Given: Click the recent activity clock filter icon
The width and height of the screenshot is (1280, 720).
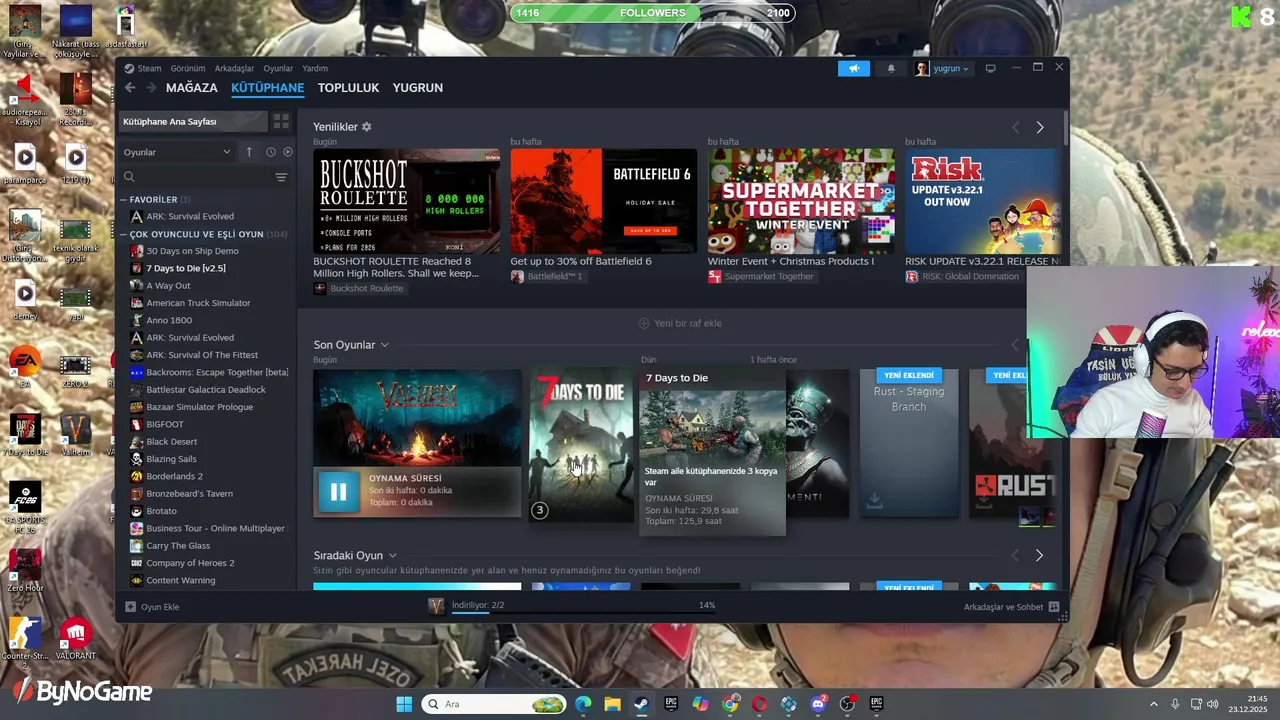Looking at the screenshot, I should tap(270, 152).
